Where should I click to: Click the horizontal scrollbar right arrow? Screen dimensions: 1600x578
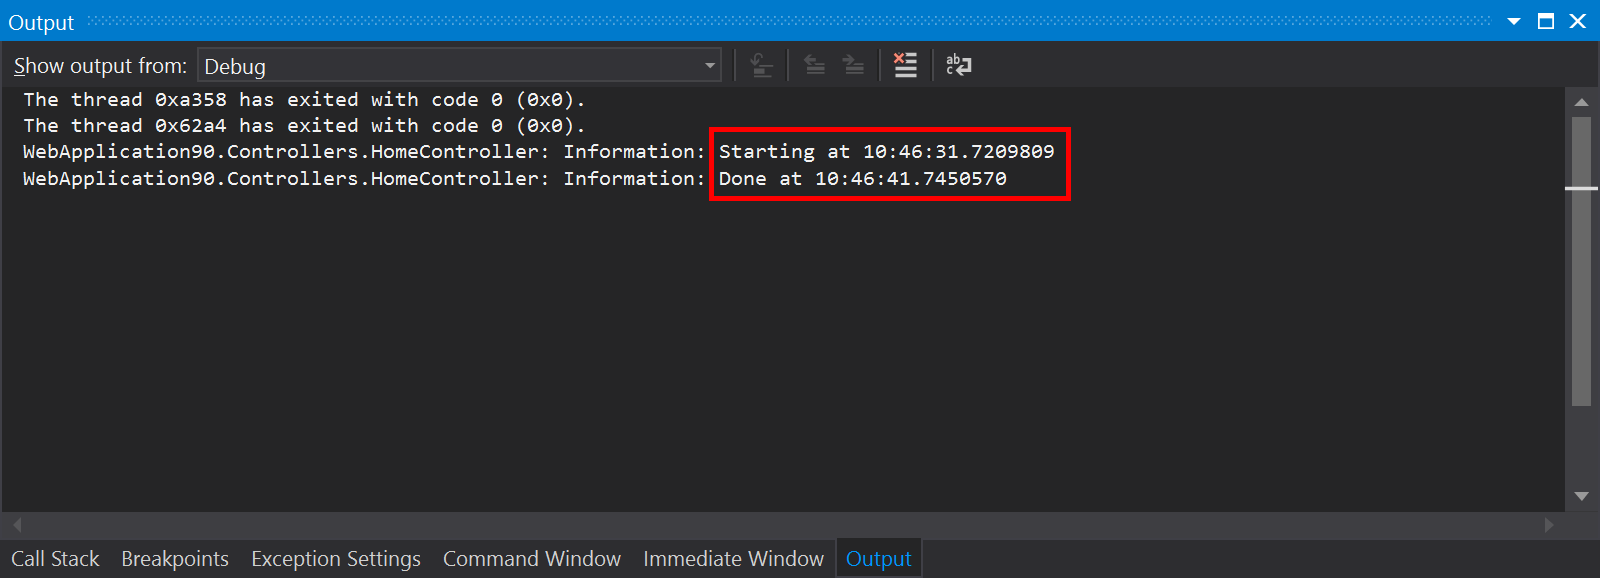coord(1549,524)
